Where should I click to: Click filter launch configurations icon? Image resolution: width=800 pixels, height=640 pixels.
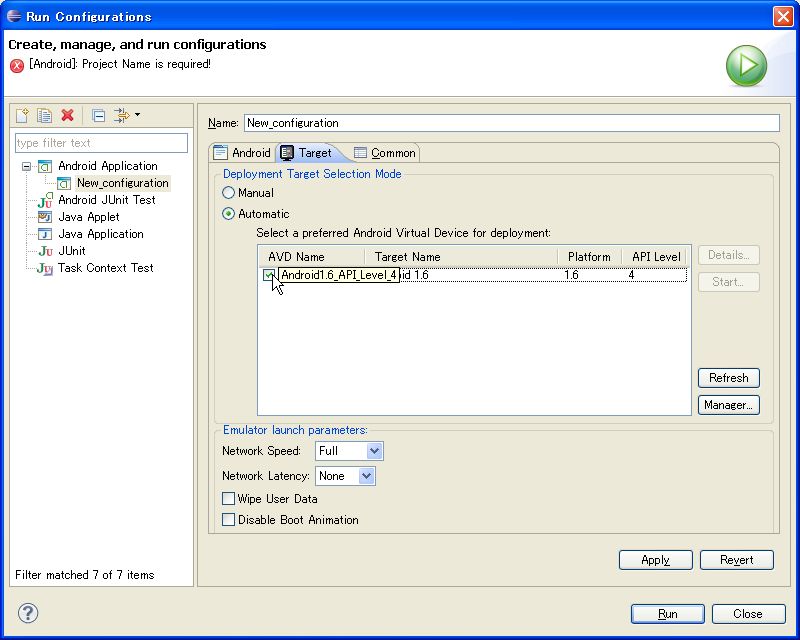pos(121,115)
